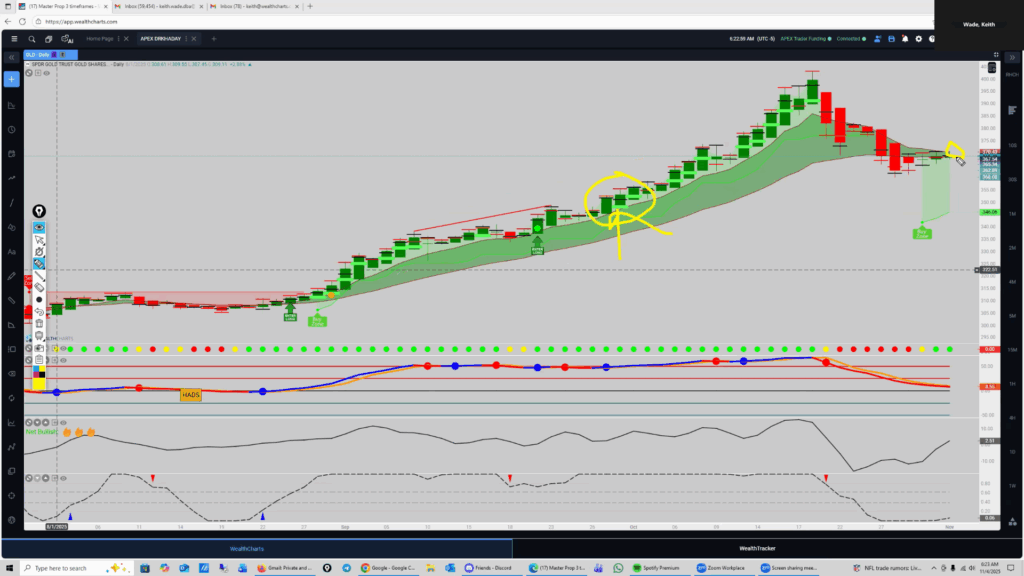
Task: Collapse the left sidebar with double chevron
Action: point(12,58)
